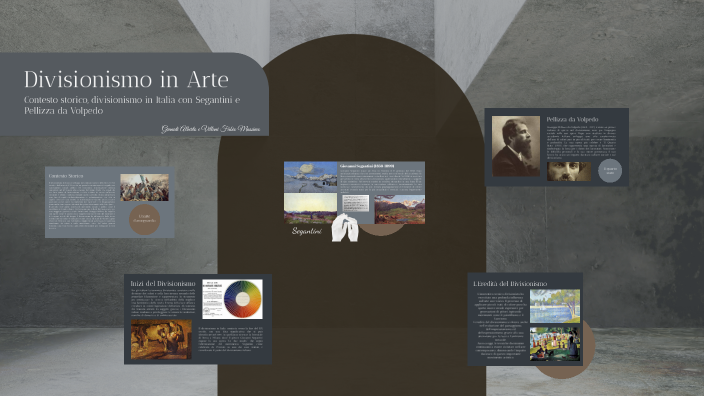Click the battle scene painting in Contesto Storico
Viewport: 704px width, 396px height.
click(x=144, y=187)
